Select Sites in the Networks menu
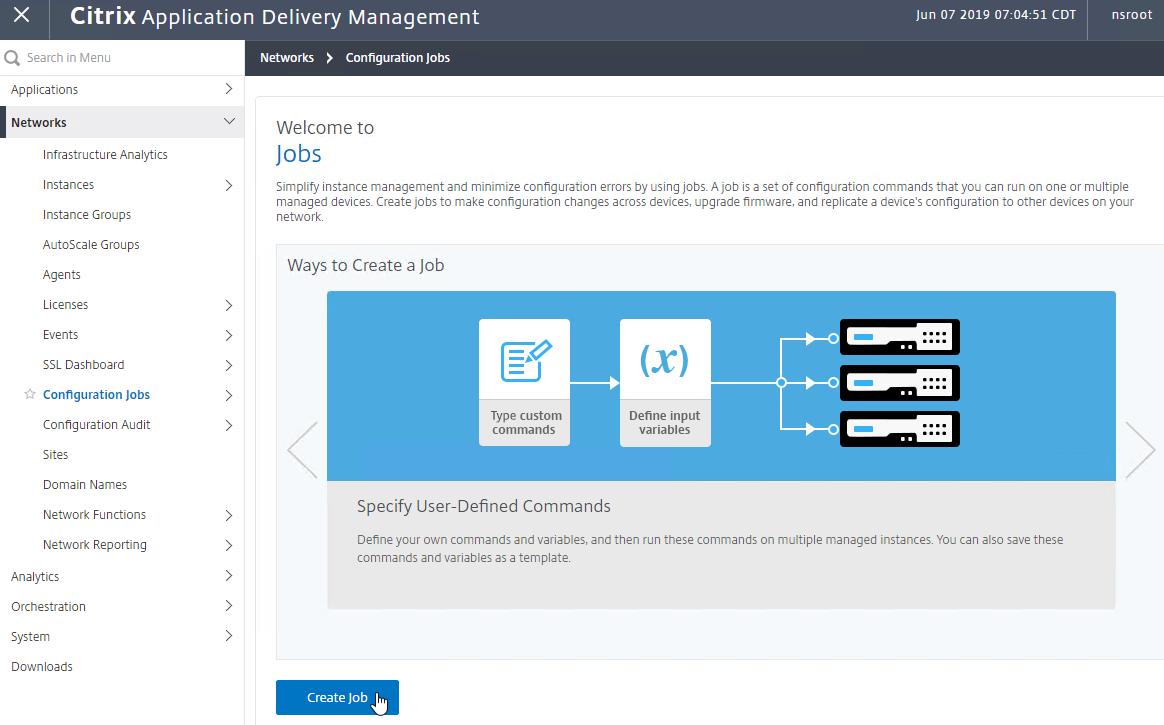The width and height of the screenshot is (1164, 725). coord(56,454)
